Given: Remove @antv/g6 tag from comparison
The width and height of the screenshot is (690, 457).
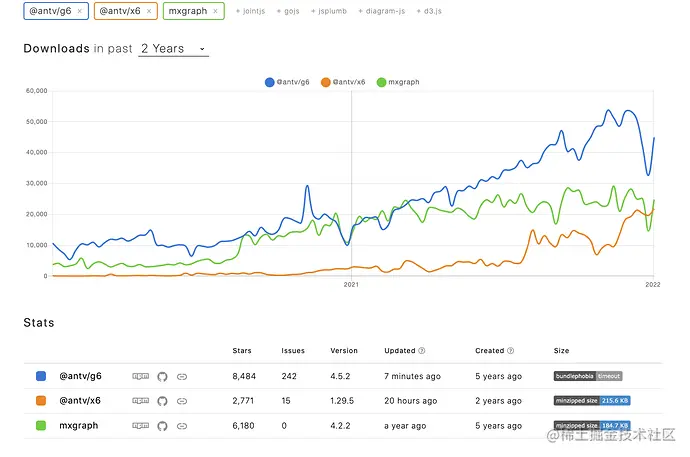Looking at the screenshot, I should (80, 11).
